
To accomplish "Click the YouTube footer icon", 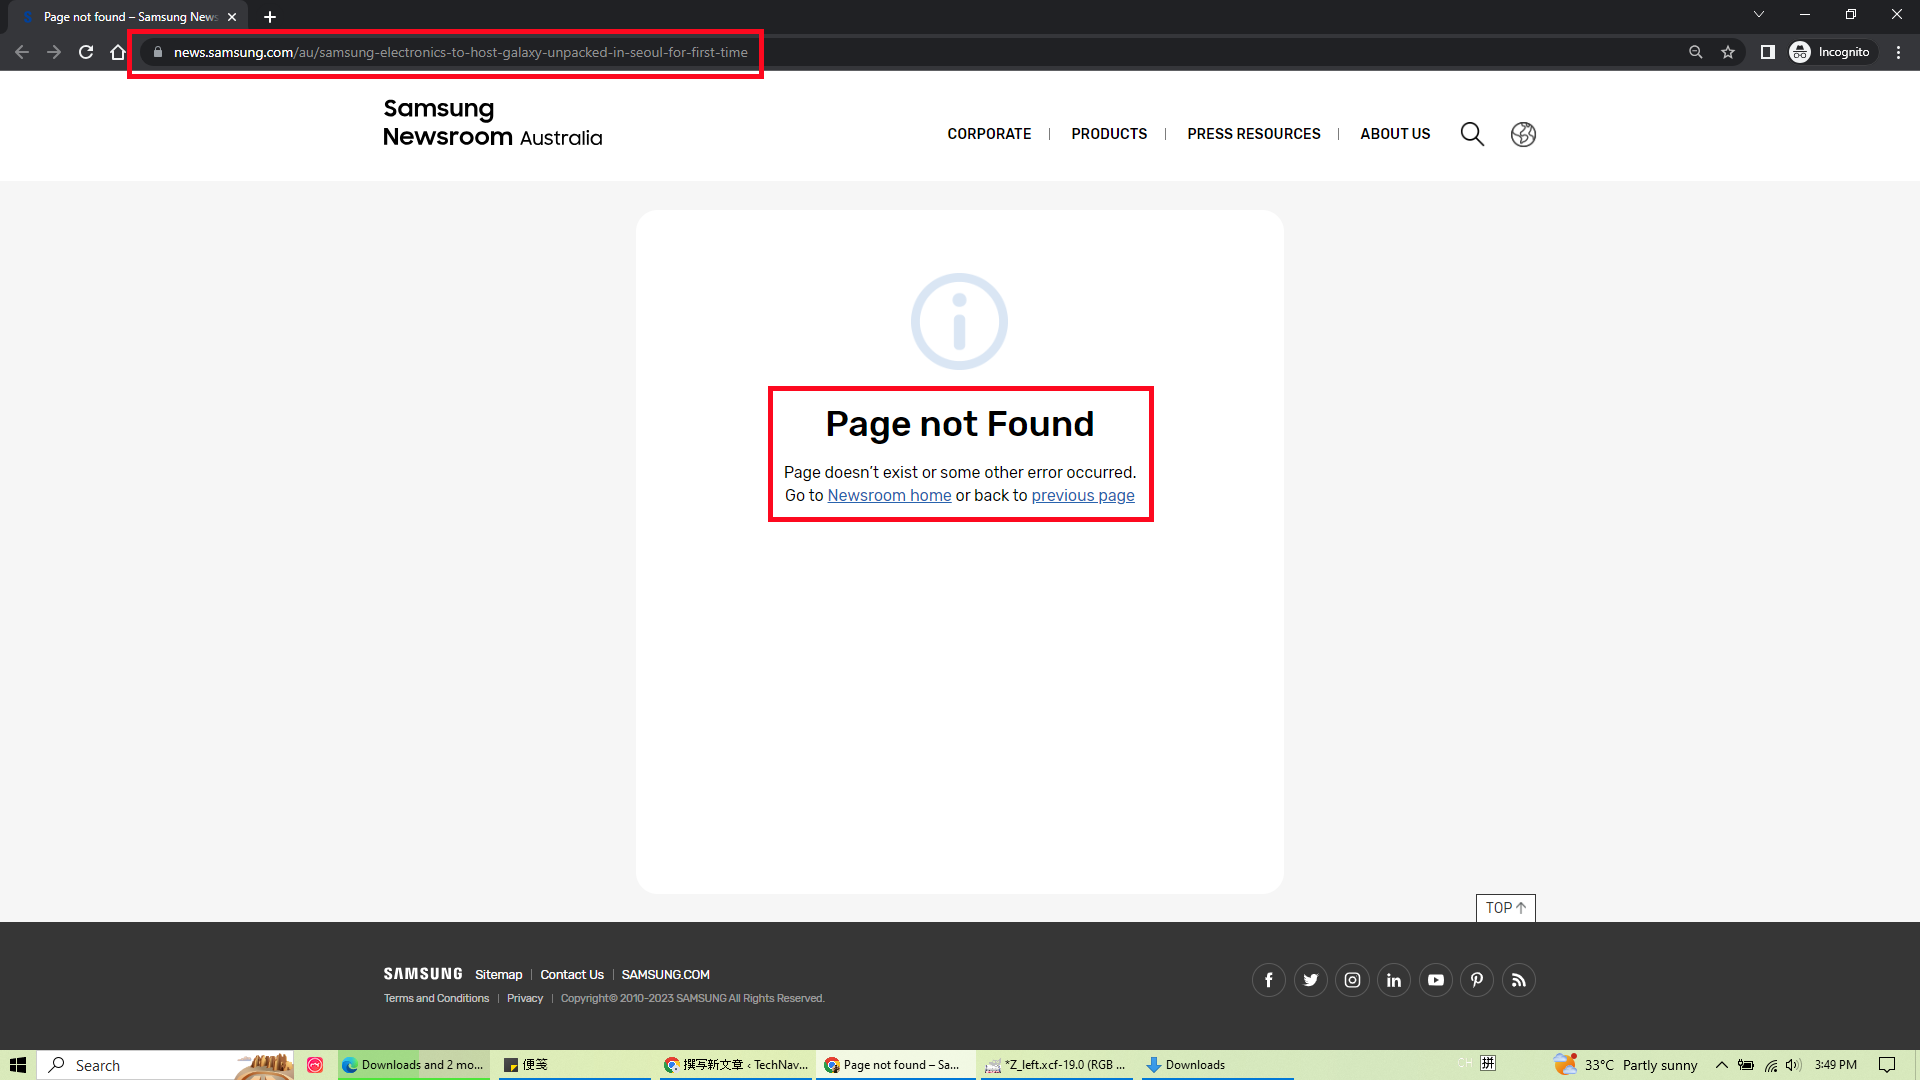I will point(1436,980).
